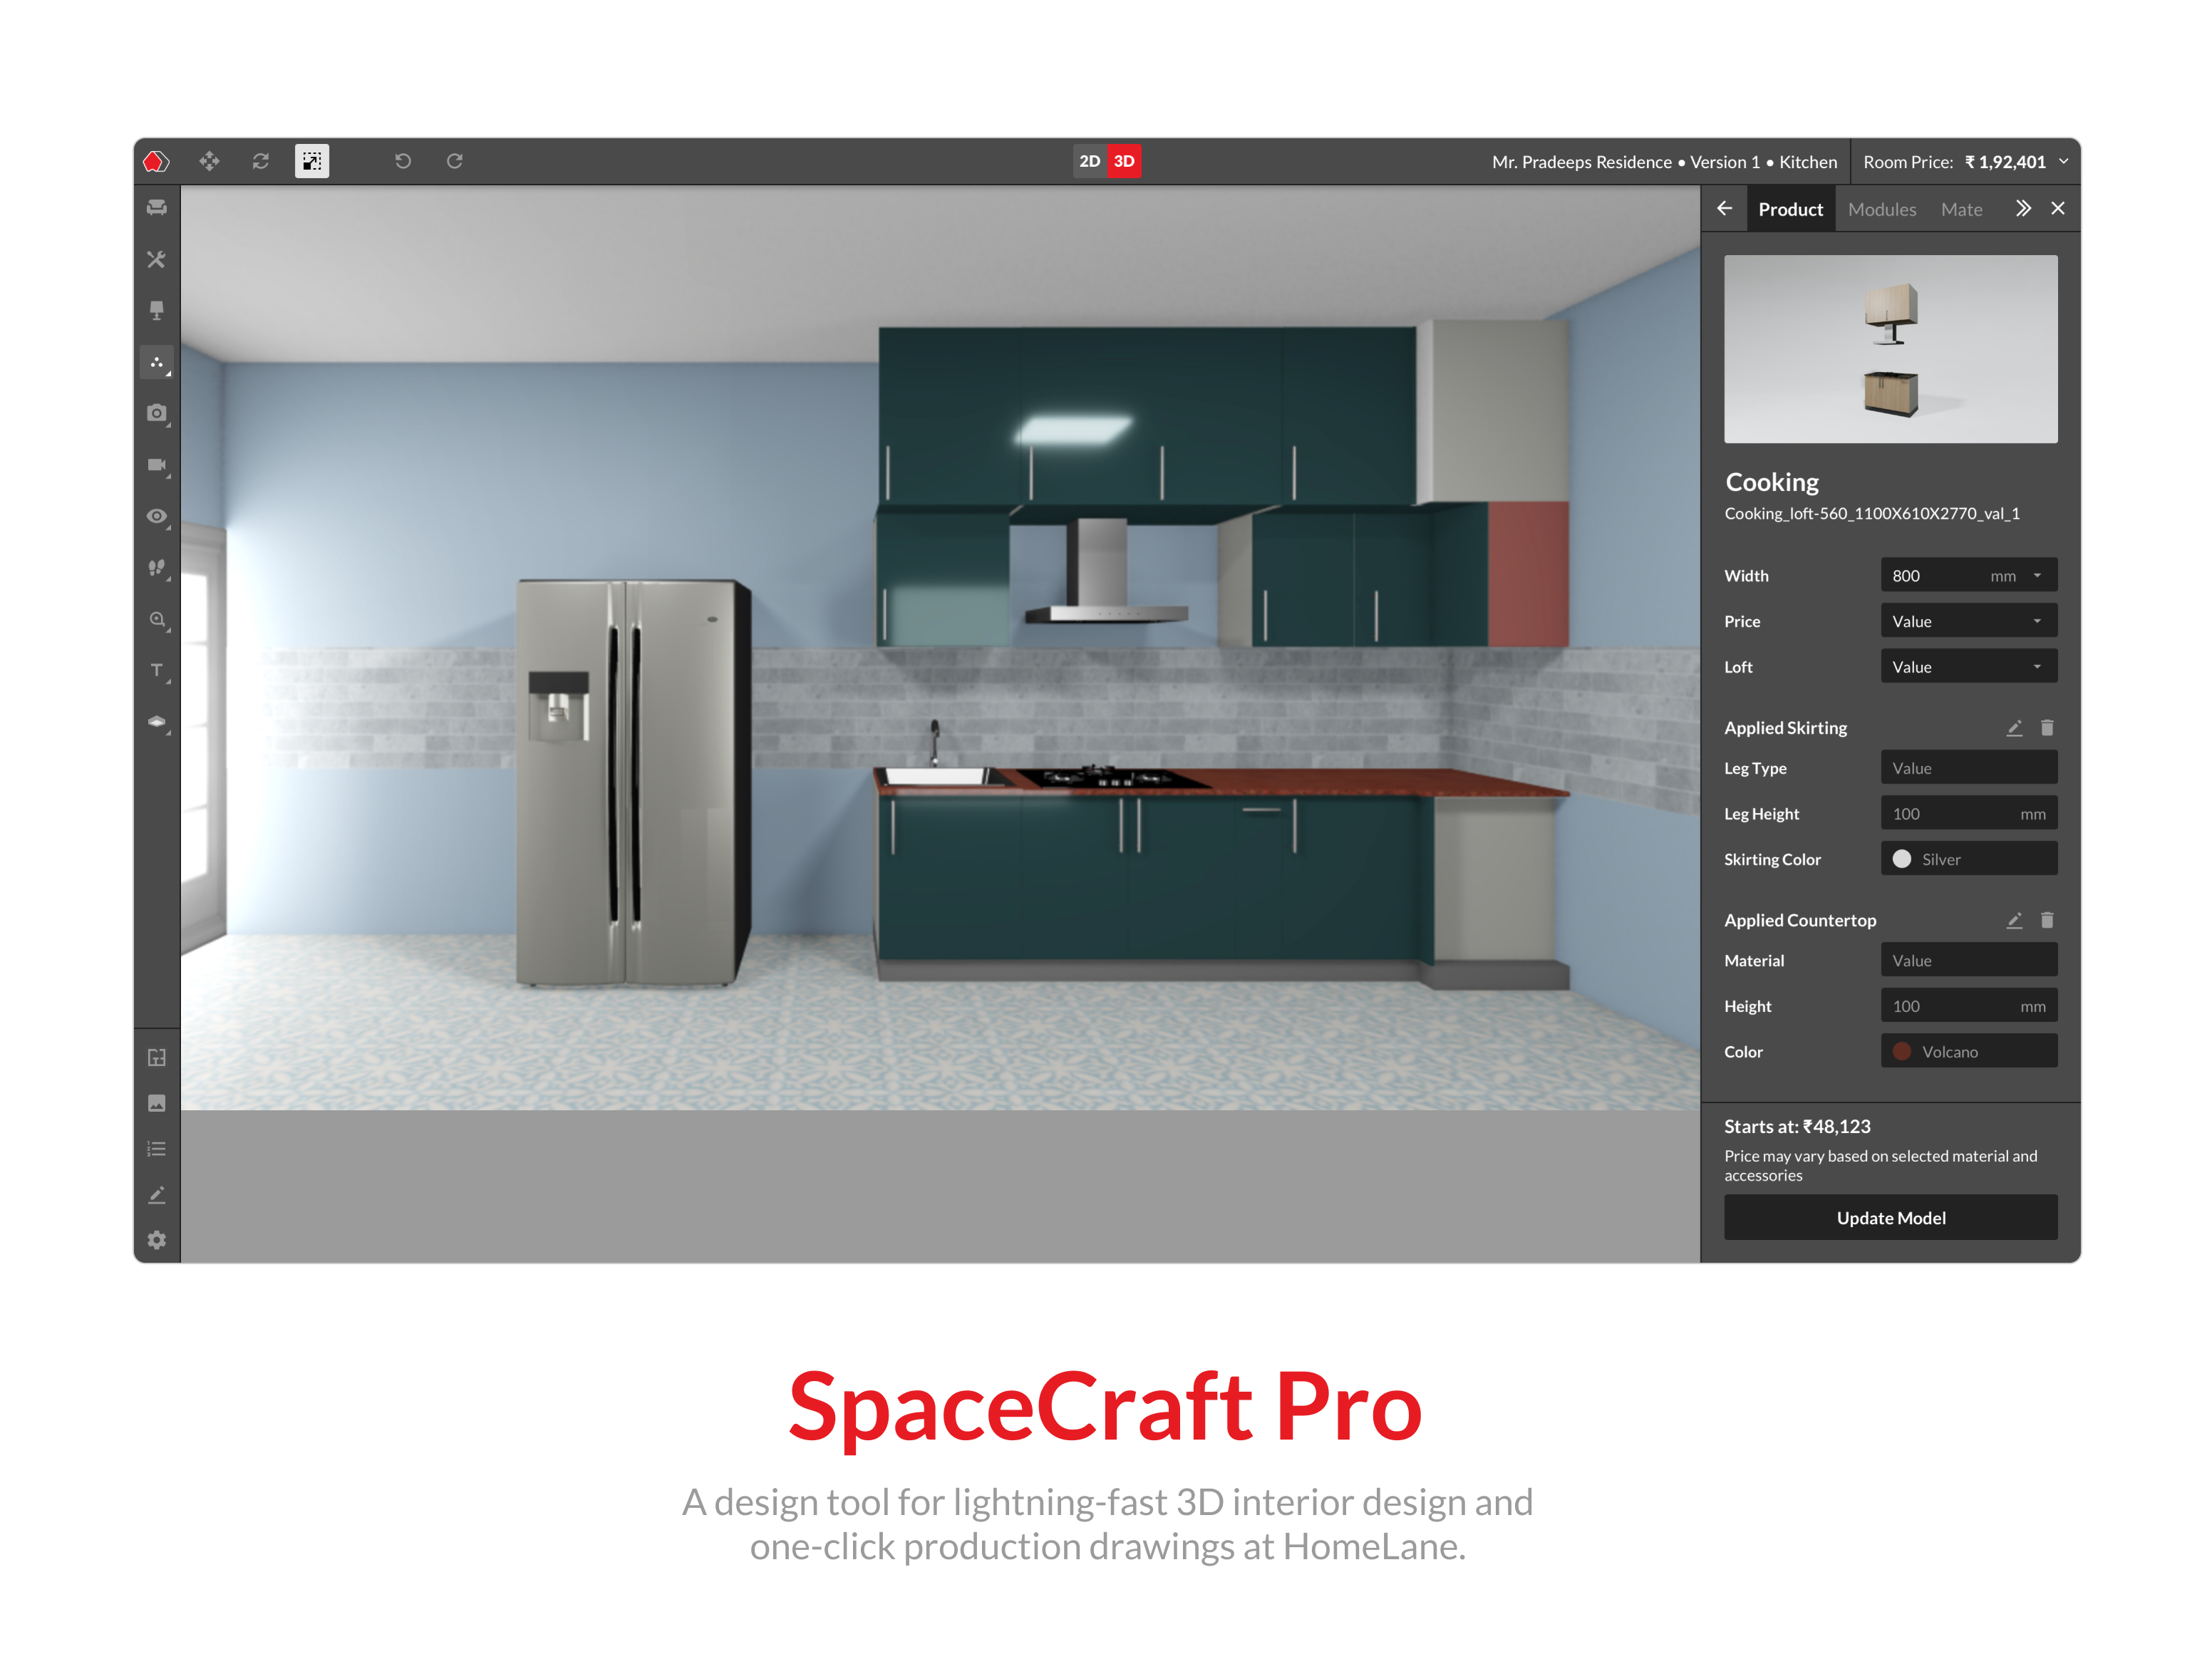Show more tabs with double chevron
Viewport: 2212px width, 1659px height.
coord(2023,208)
